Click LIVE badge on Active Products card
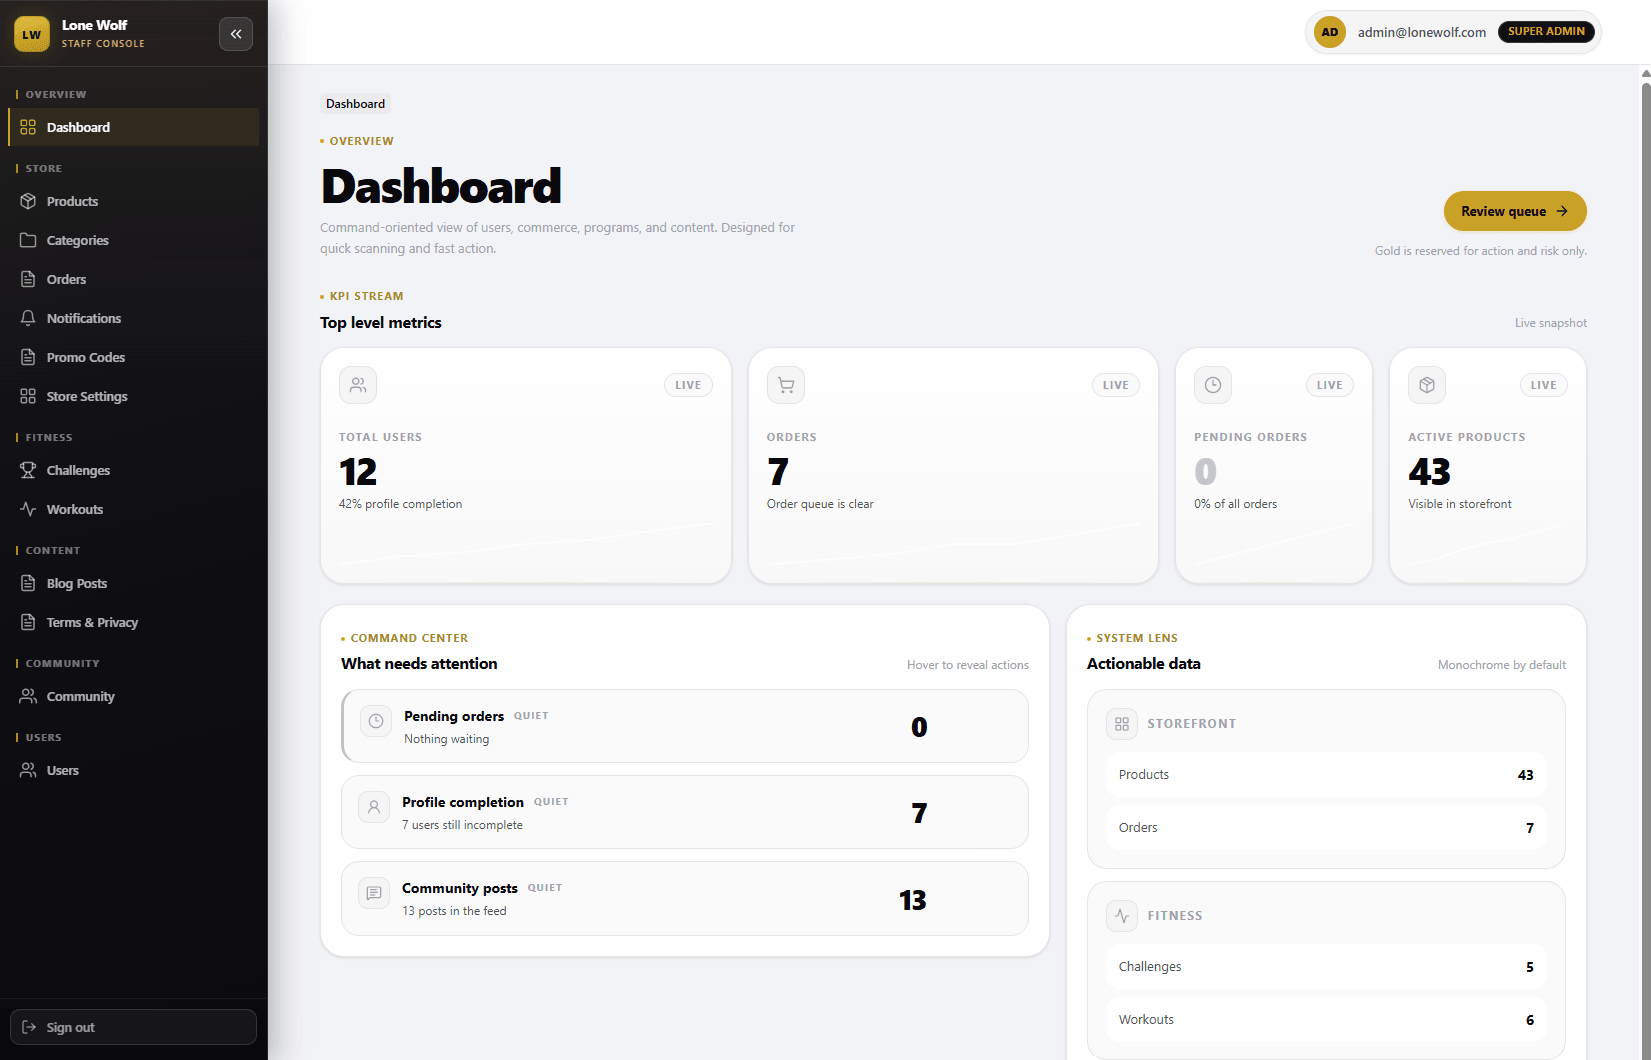The height and width of the screenshot is (1060, 1651). pyautogui.click(x=1544, y=385)
